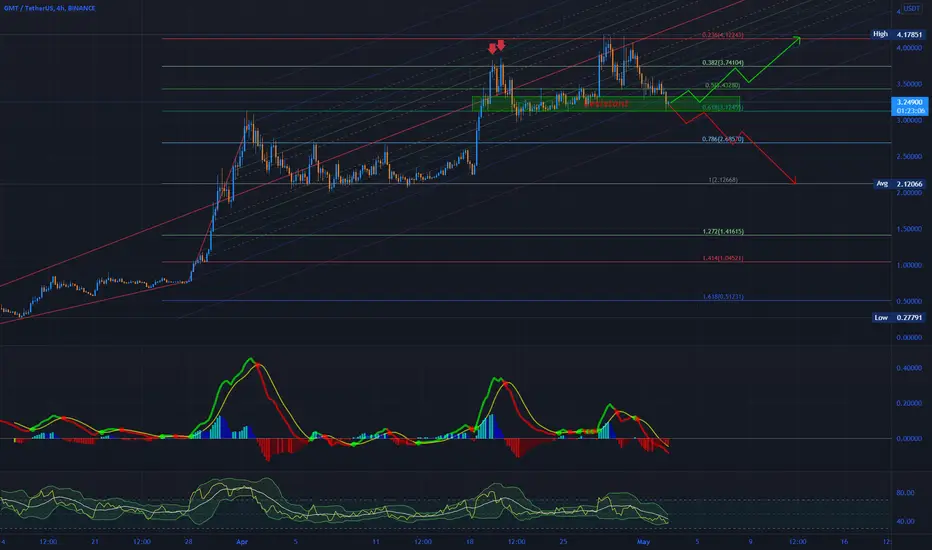Click the 80.00 oscillator axis tick
The image size is (932, 550).
905,493
